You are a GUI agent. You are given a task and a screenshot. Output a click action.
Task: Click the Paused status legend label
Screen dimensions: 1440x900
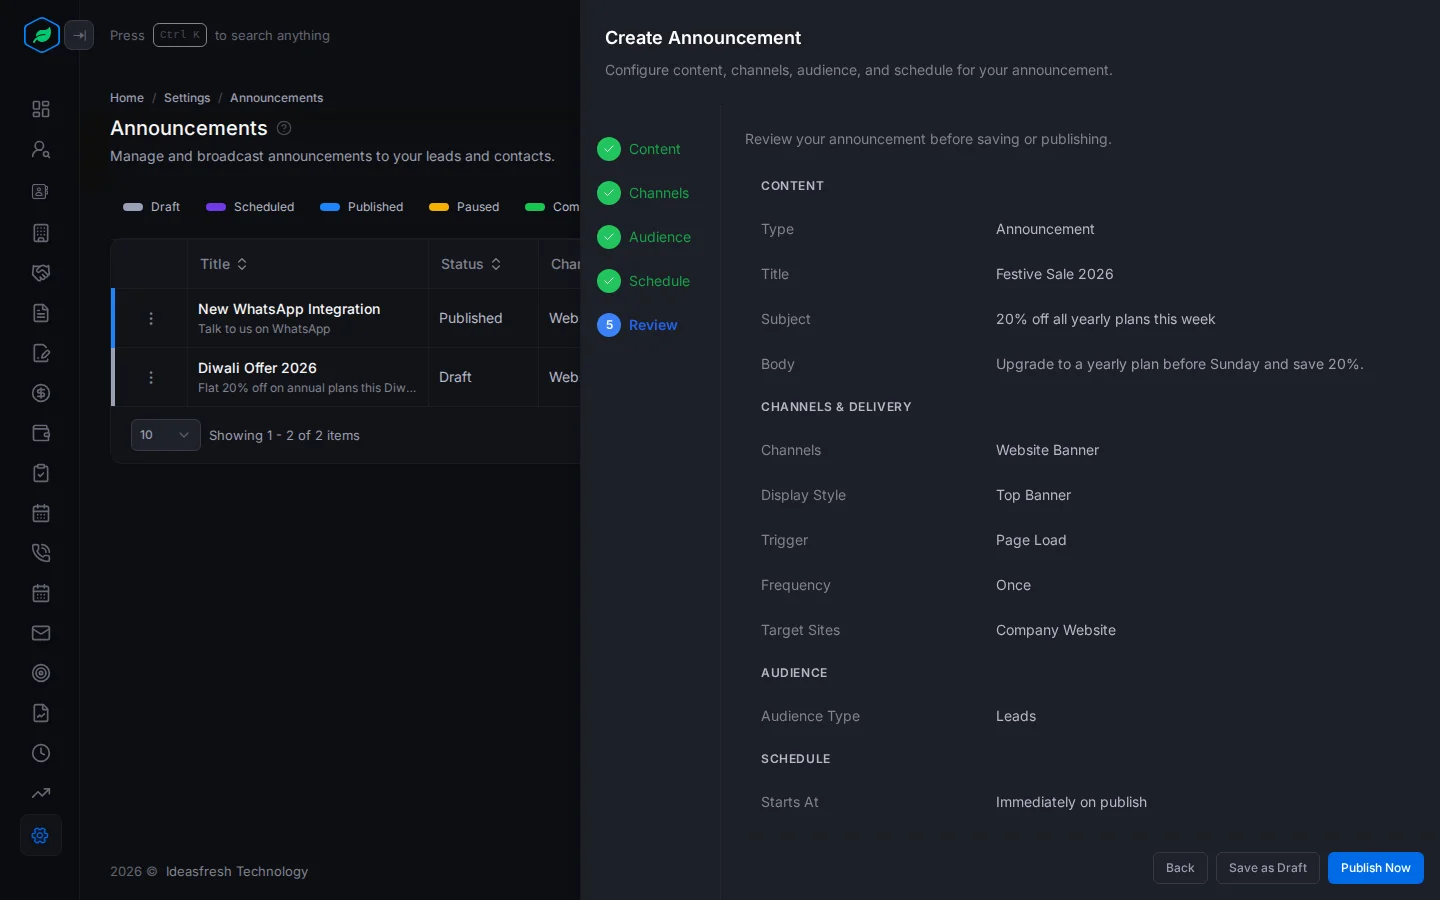tap(478, 207)
